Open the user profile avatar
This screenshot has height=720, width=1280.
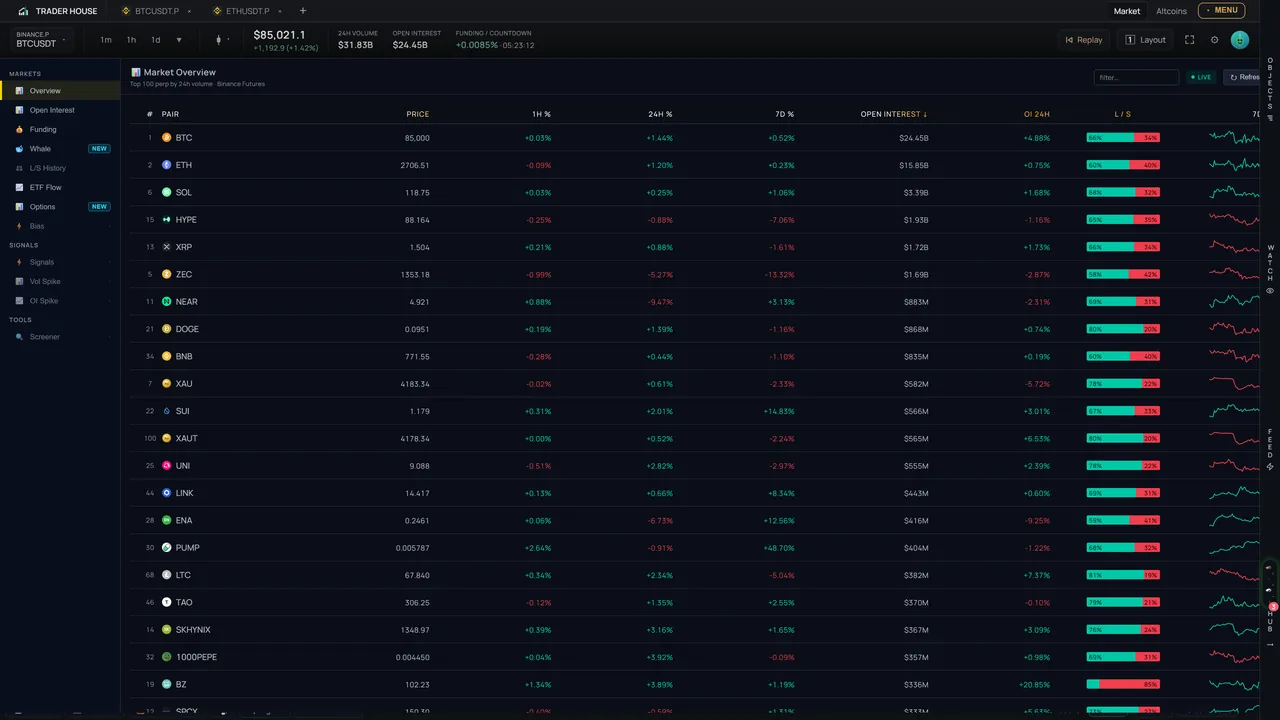[1240, 40]
